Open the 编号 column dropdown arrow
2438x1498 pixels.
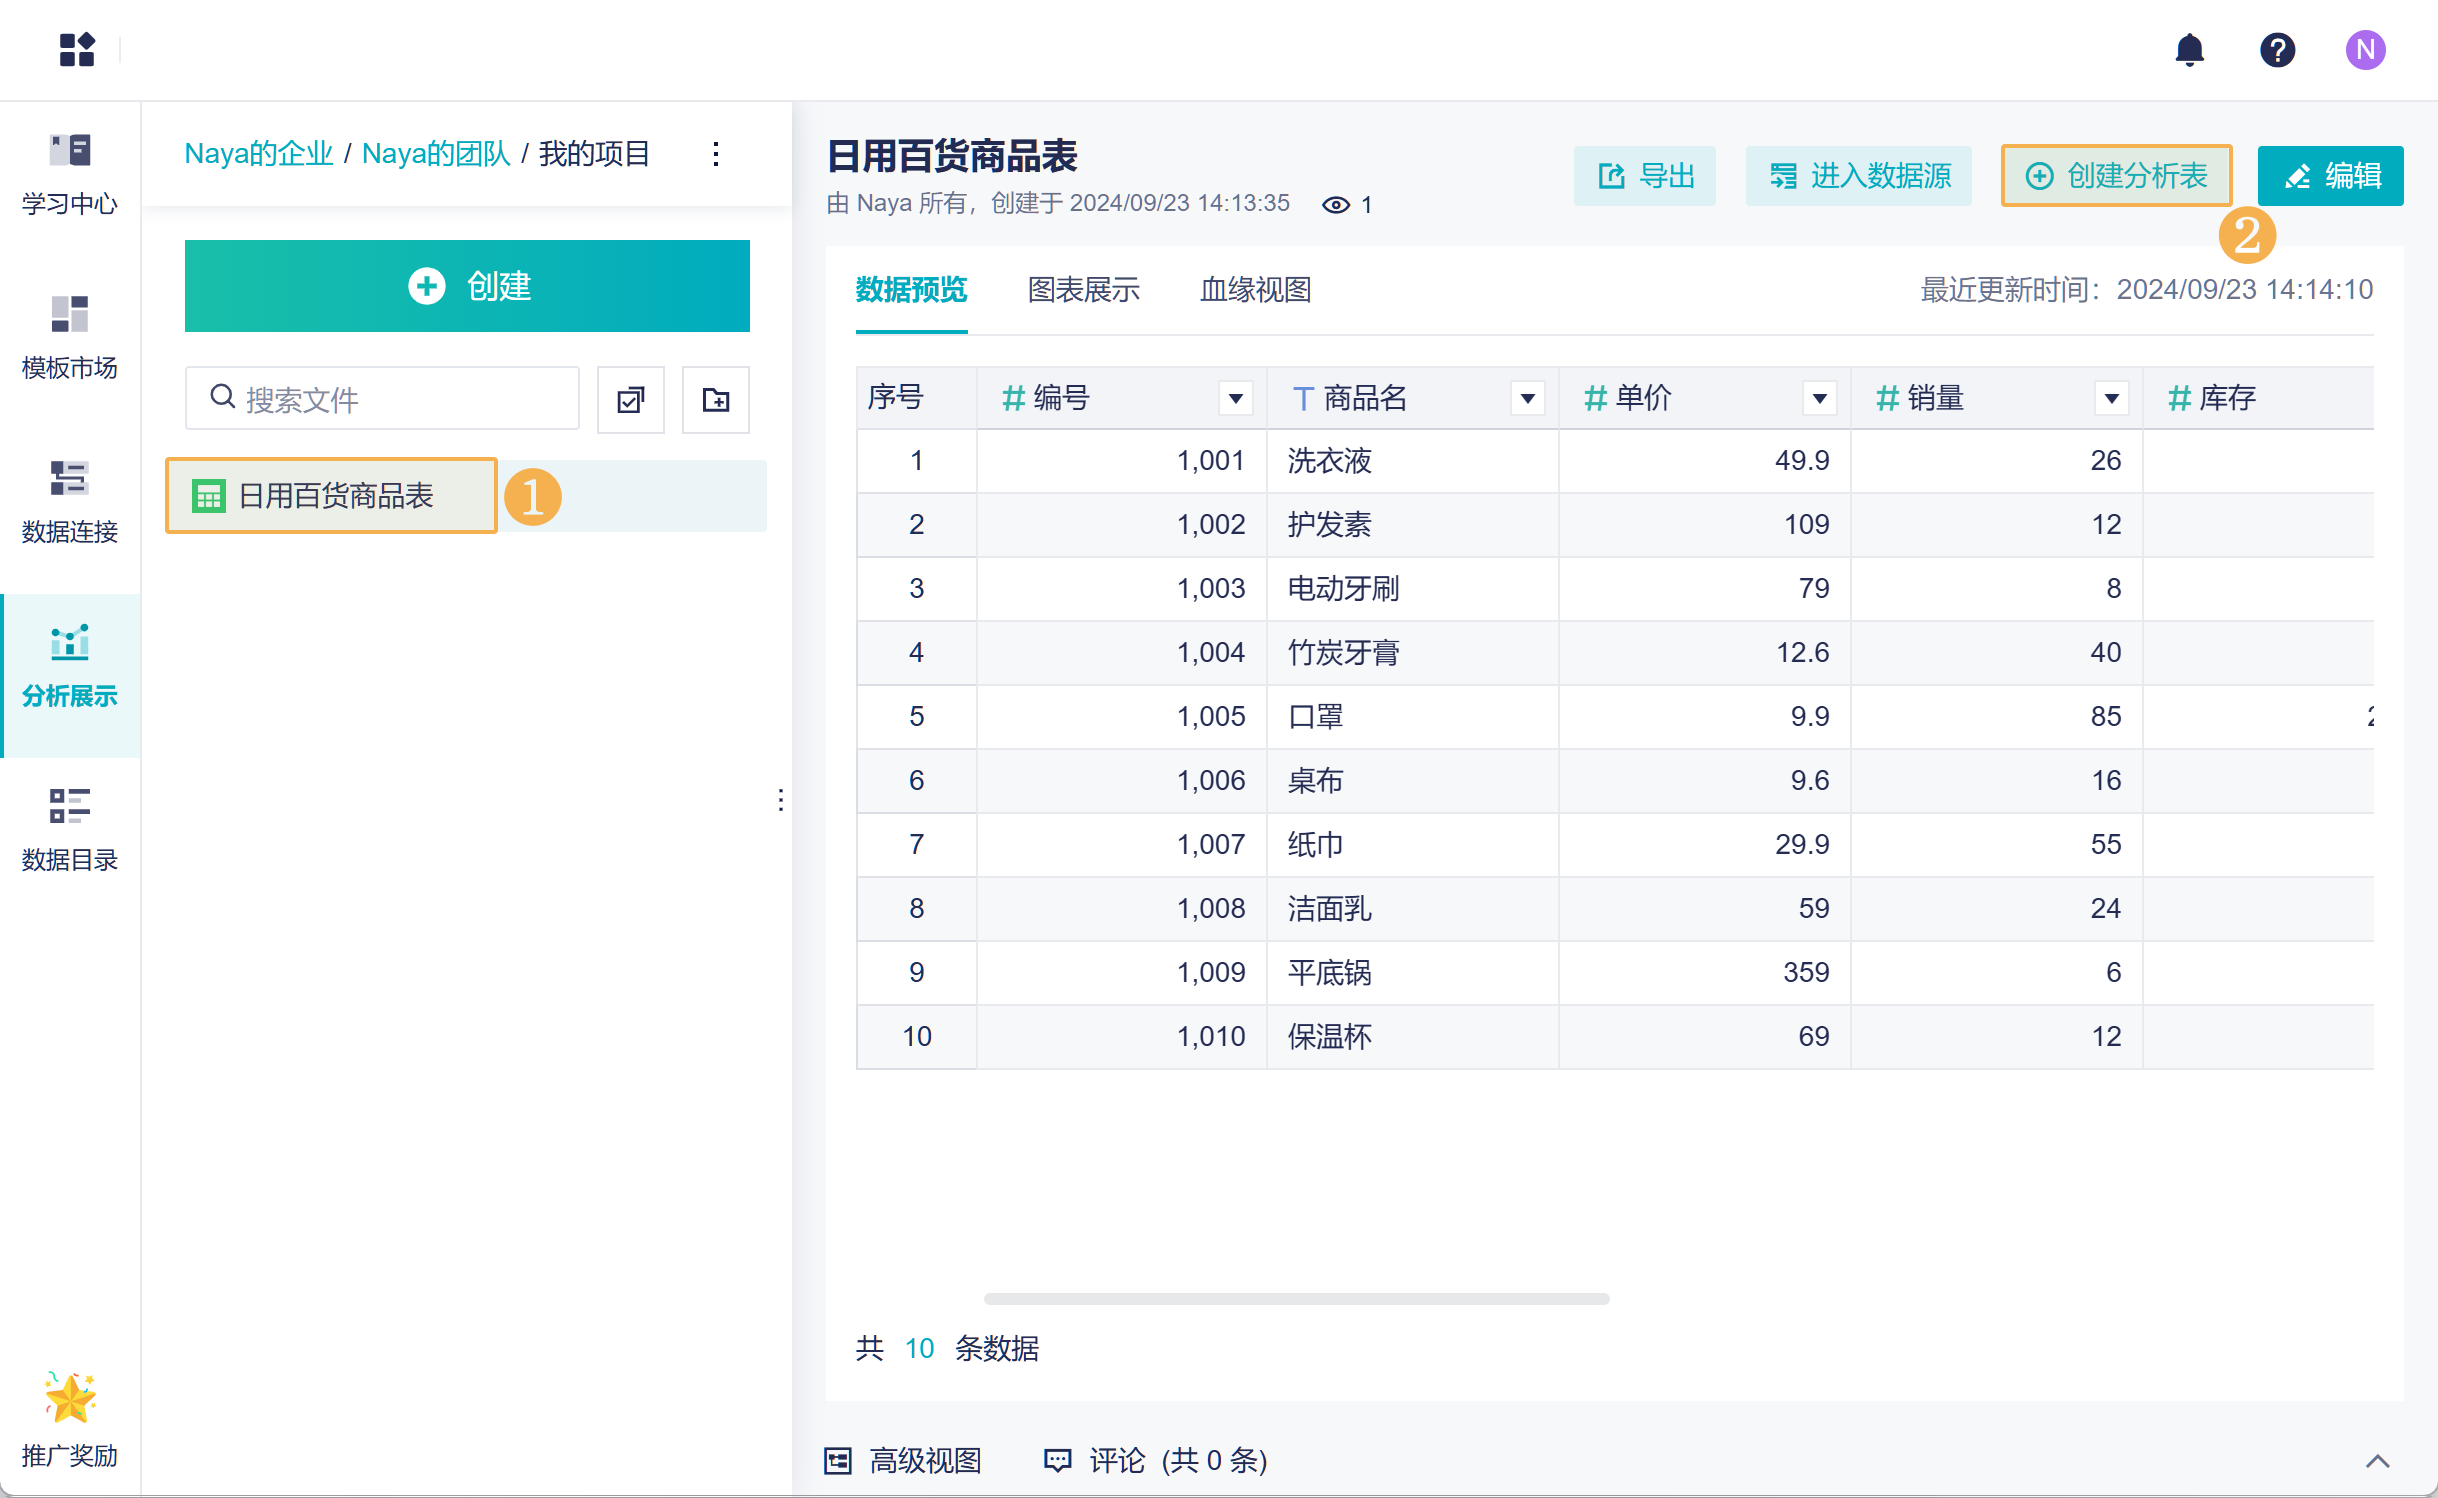1236,398
